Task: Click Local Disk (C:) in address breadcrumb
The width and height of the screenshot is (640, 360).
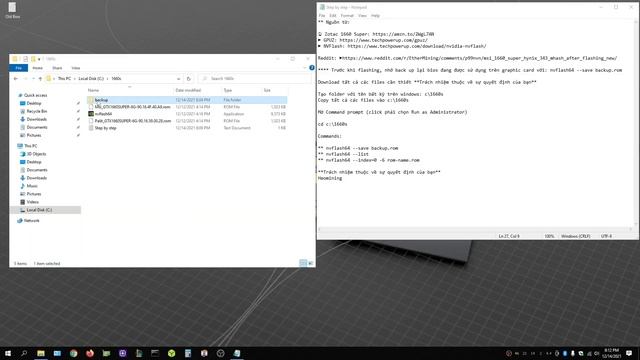Action: tap(91, 78)
